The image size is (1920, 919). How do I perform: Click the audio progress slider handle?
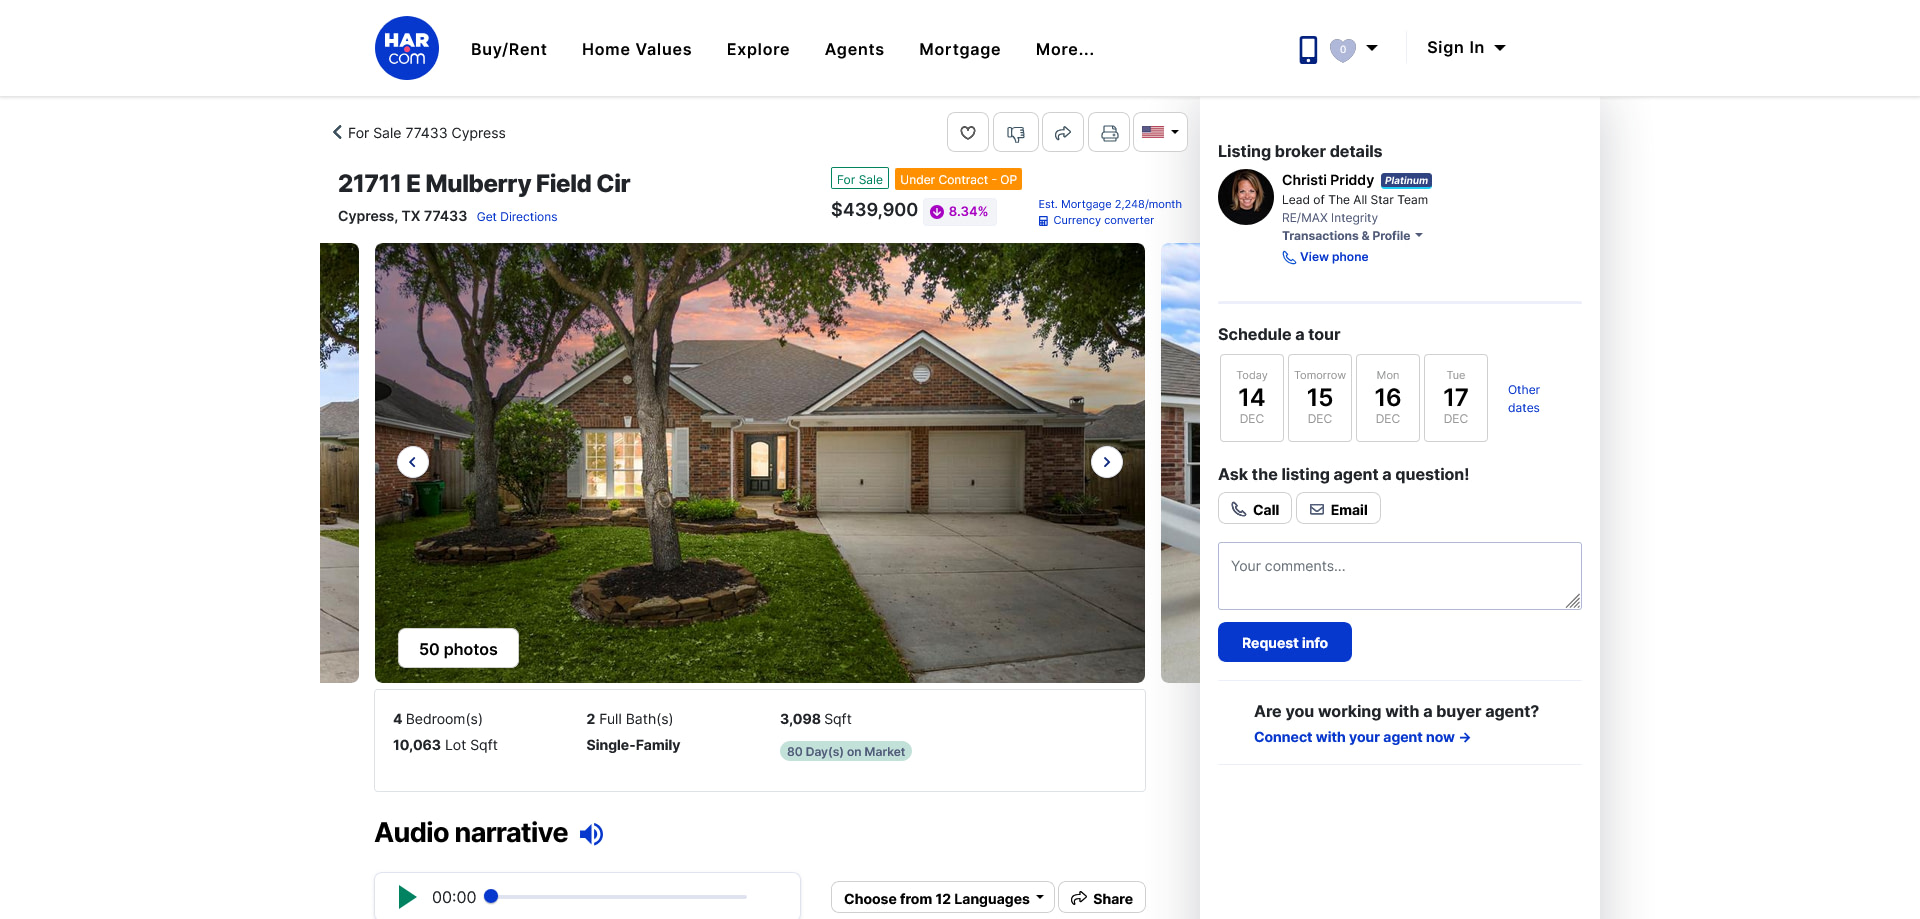[491, 897]
